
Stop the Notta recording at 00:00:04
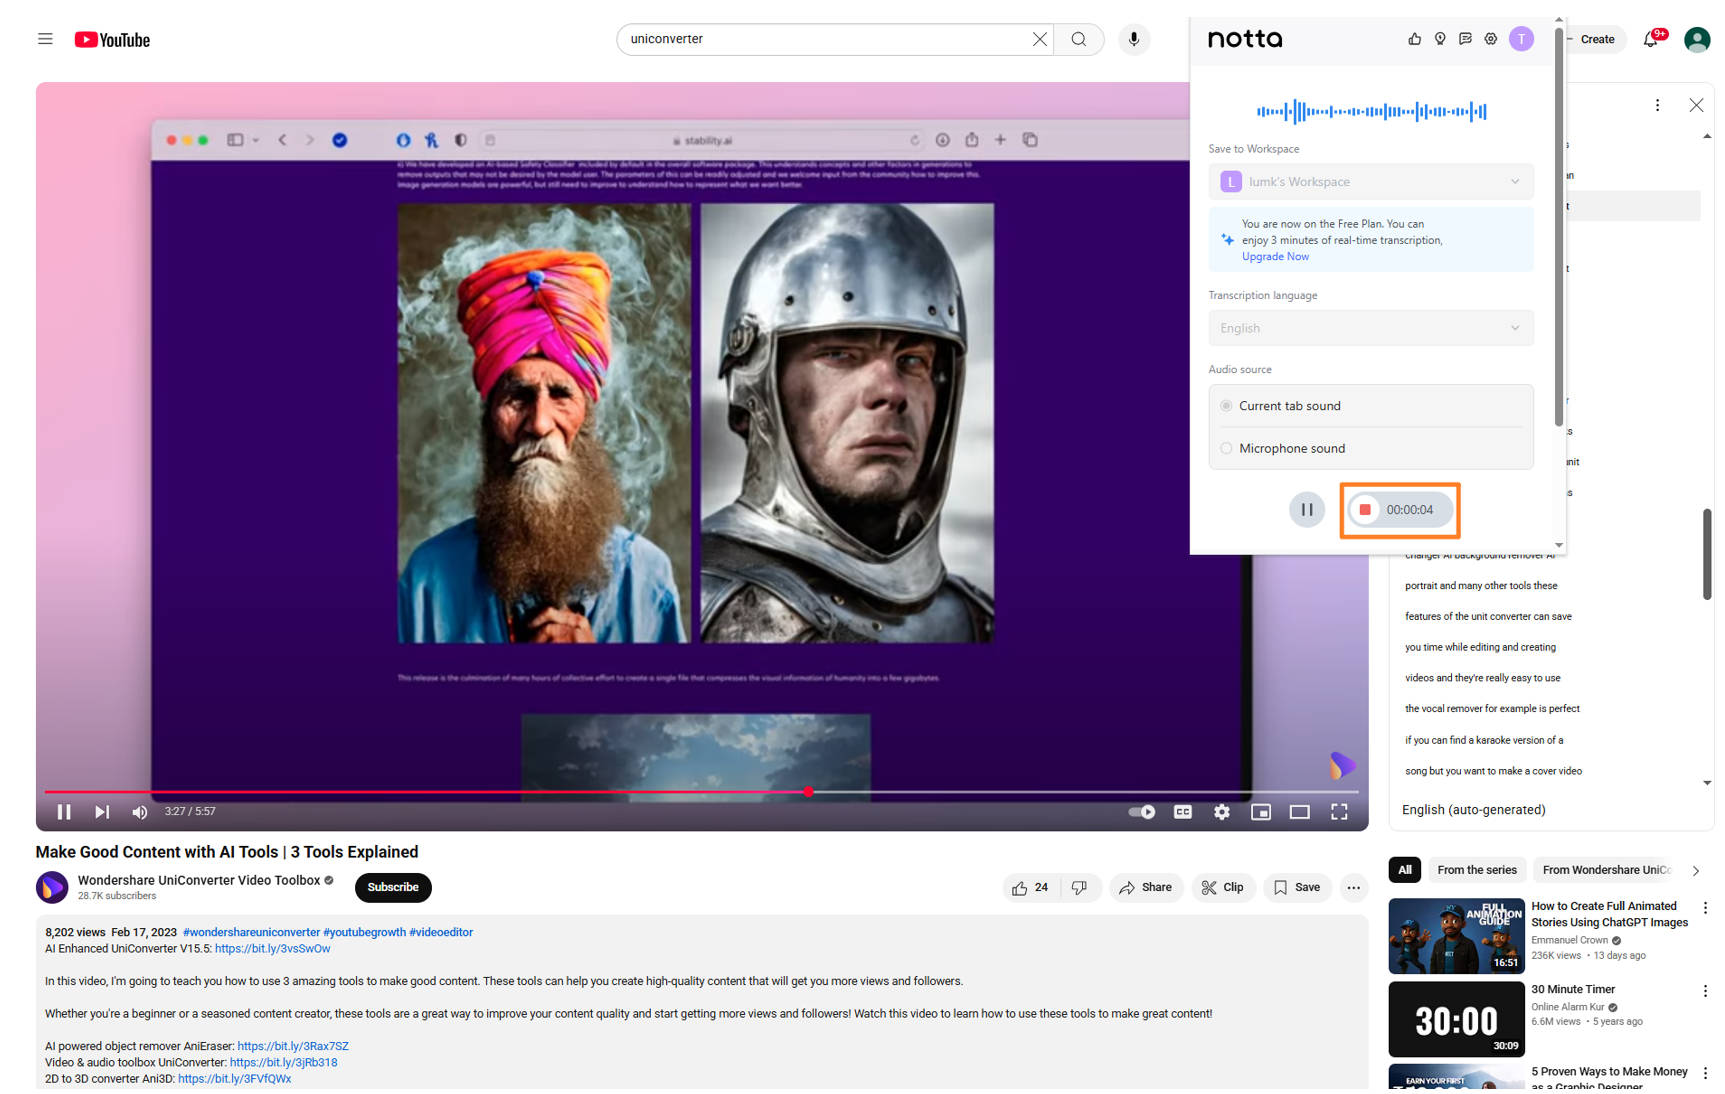click(1399, 510)
